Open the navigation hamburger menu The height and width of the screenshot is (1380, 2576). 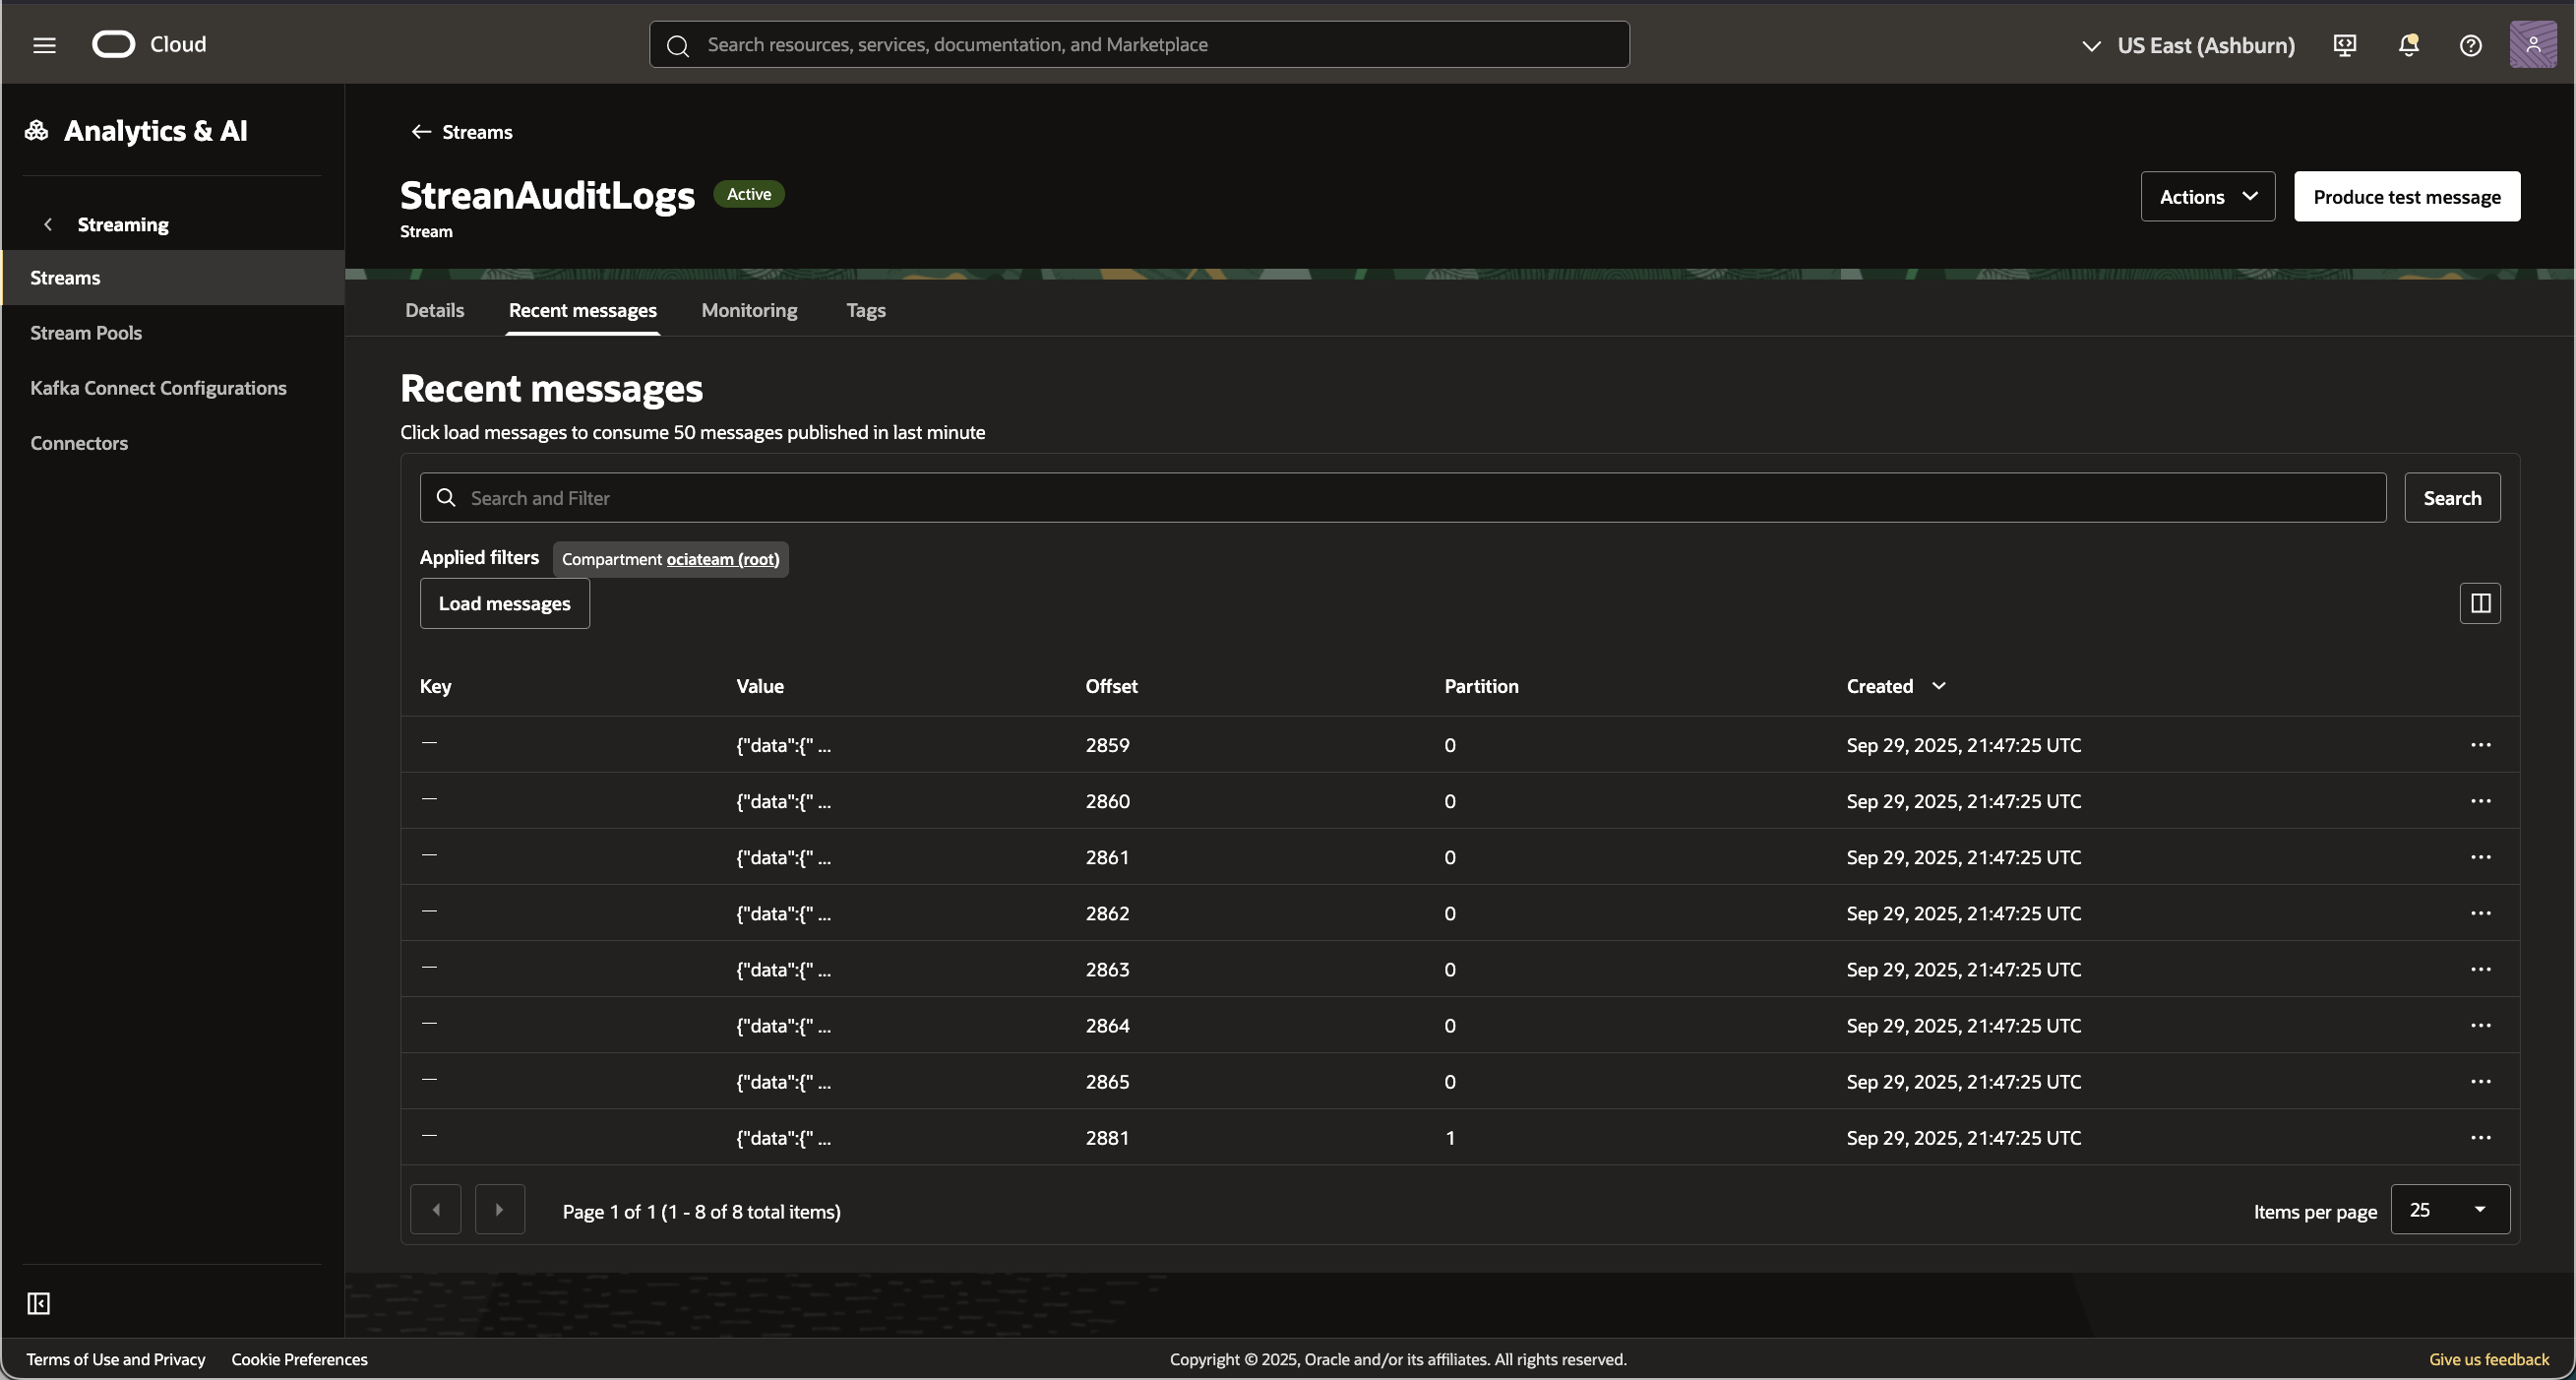click(x=44, y=44)
